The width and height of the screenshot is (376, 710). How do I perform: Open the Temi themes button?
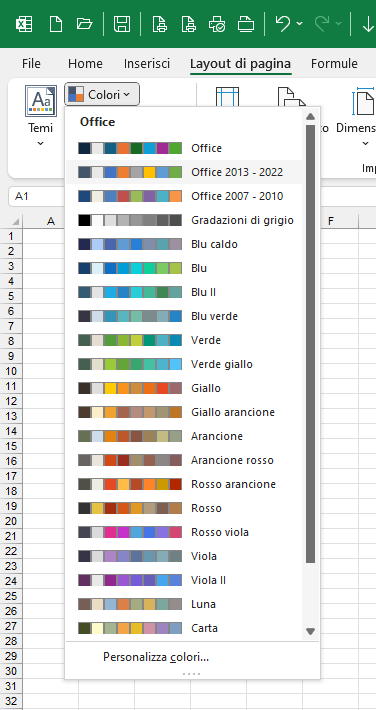pos(41,116)
